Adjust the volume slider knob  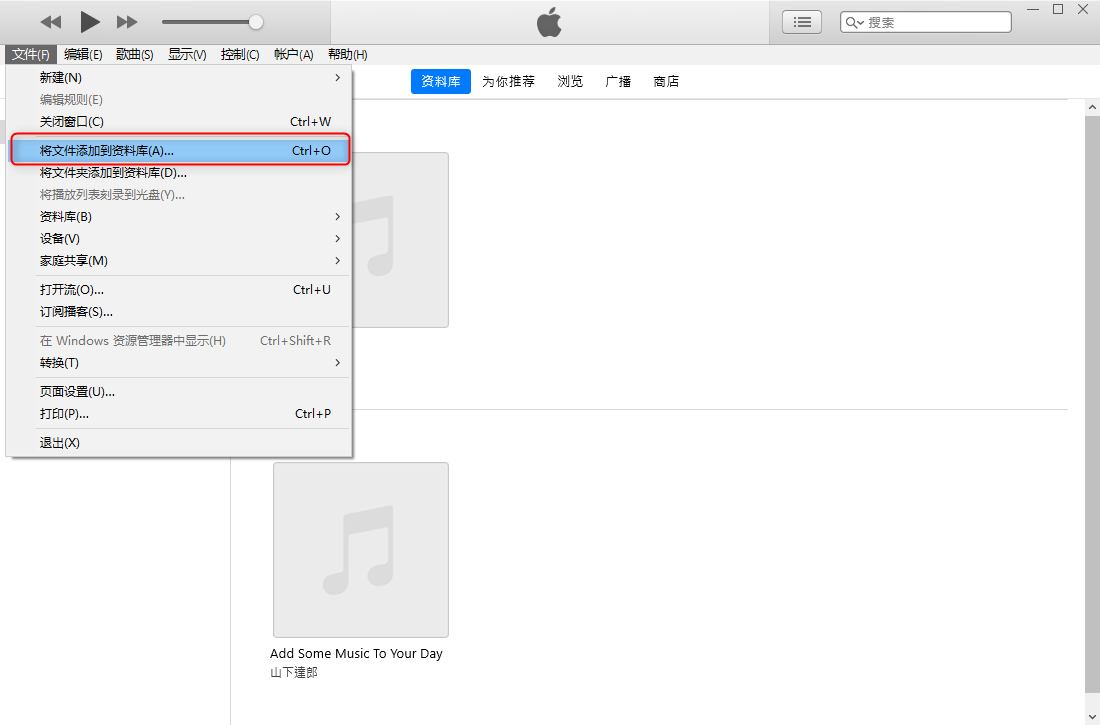(256, 22)
